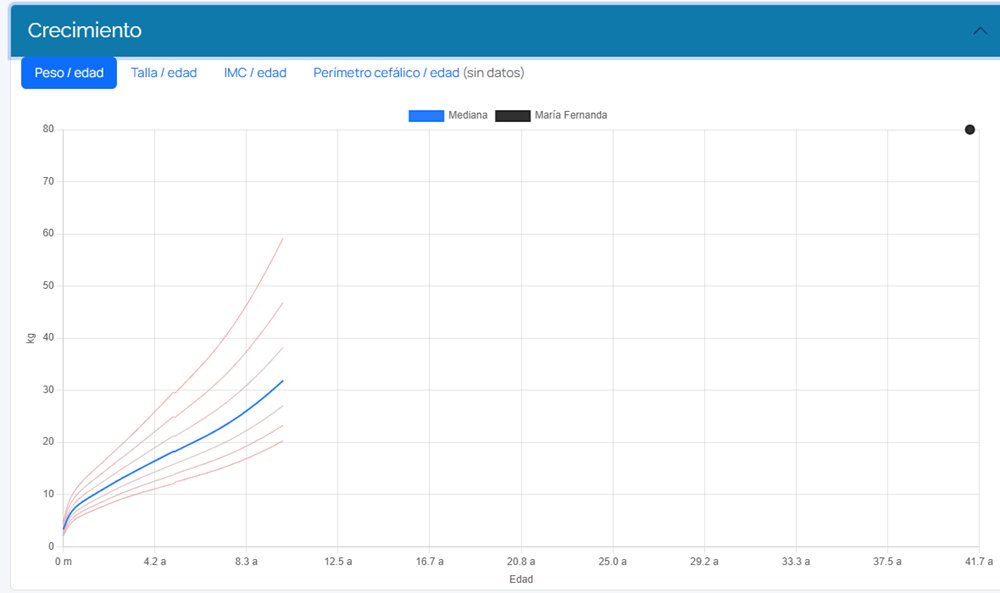
Task: Click the blue median curve end
Action: point(282,381)
